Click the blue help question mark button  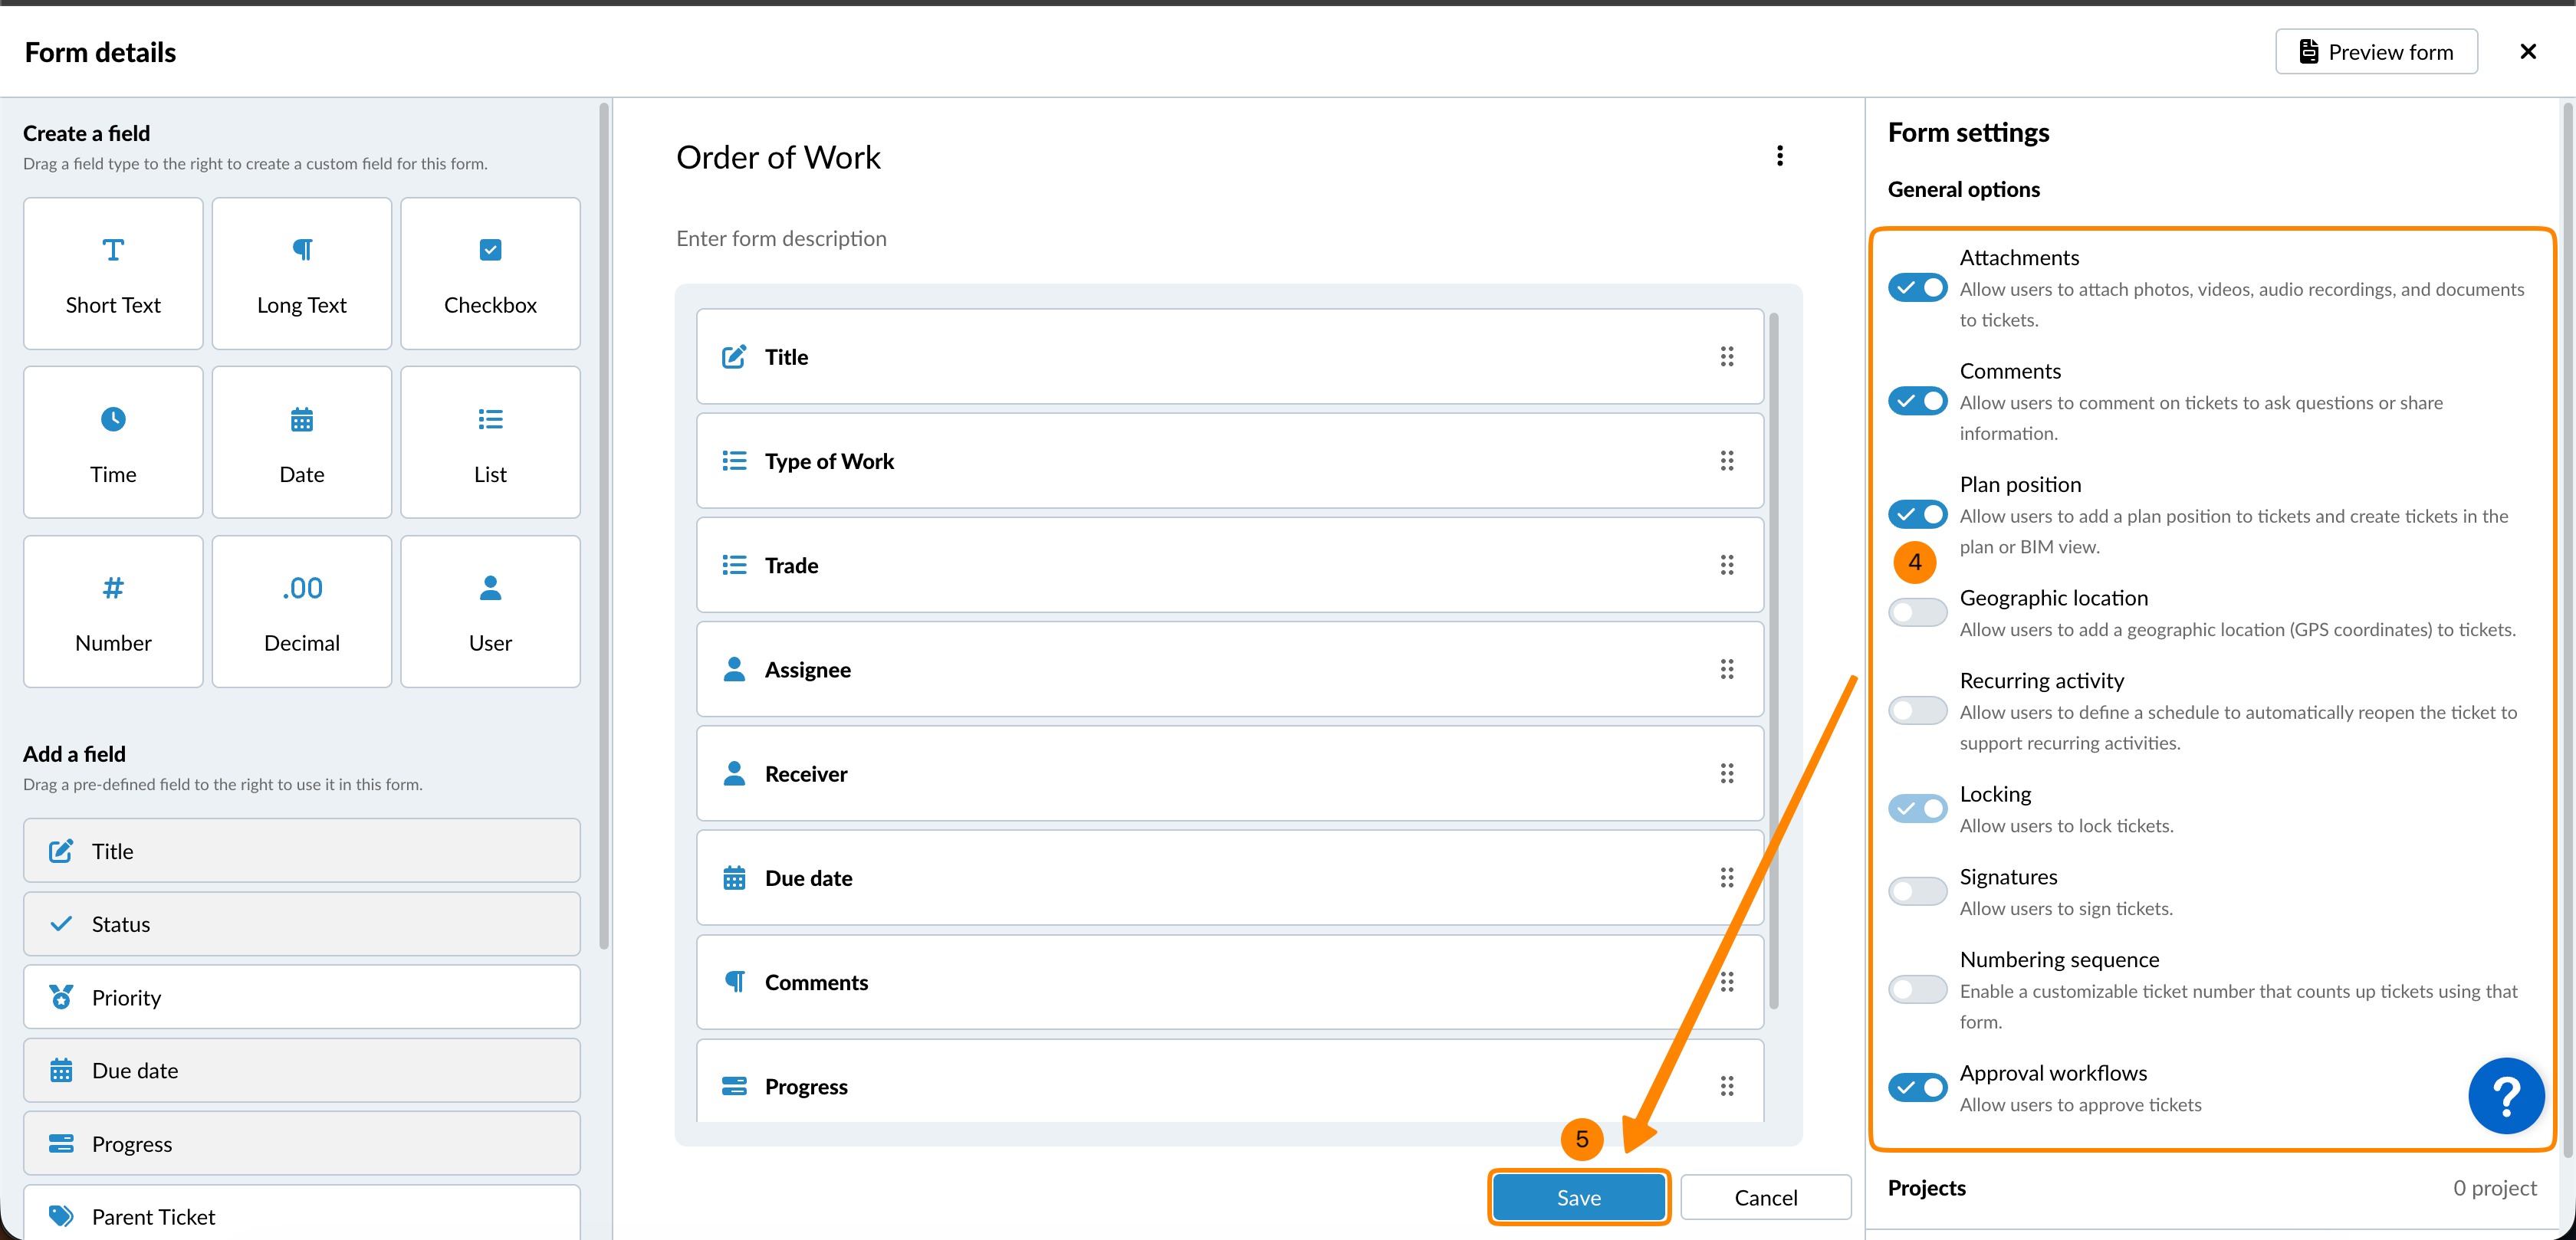point(2505,1096)
